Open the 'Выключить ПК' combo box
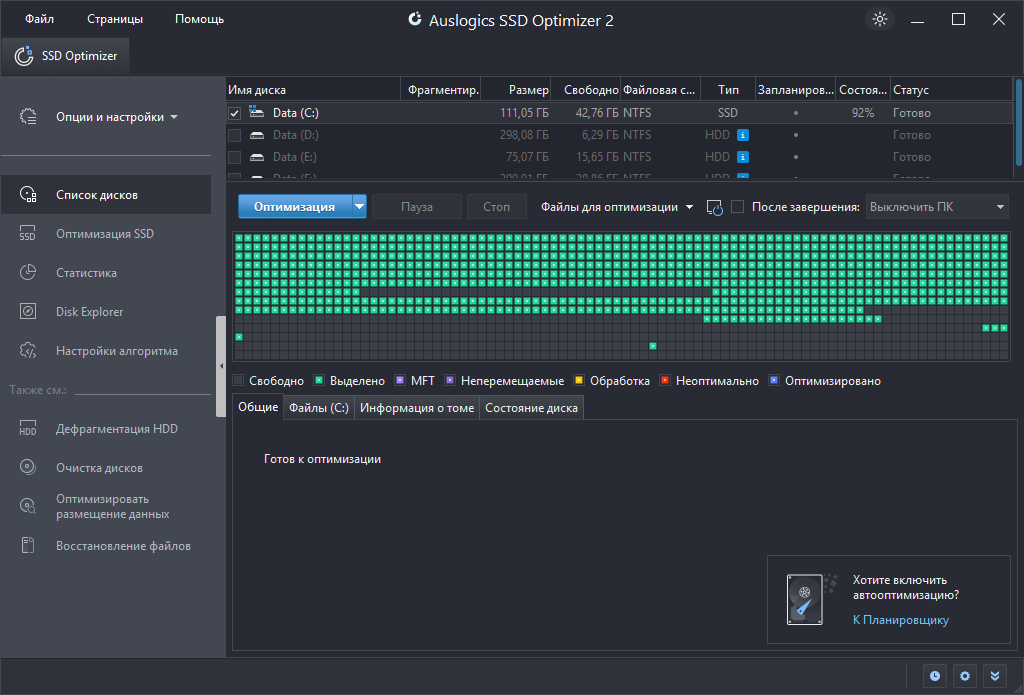Image resolution: width=1024 pixels, height=695 pixels. point(936,207)
